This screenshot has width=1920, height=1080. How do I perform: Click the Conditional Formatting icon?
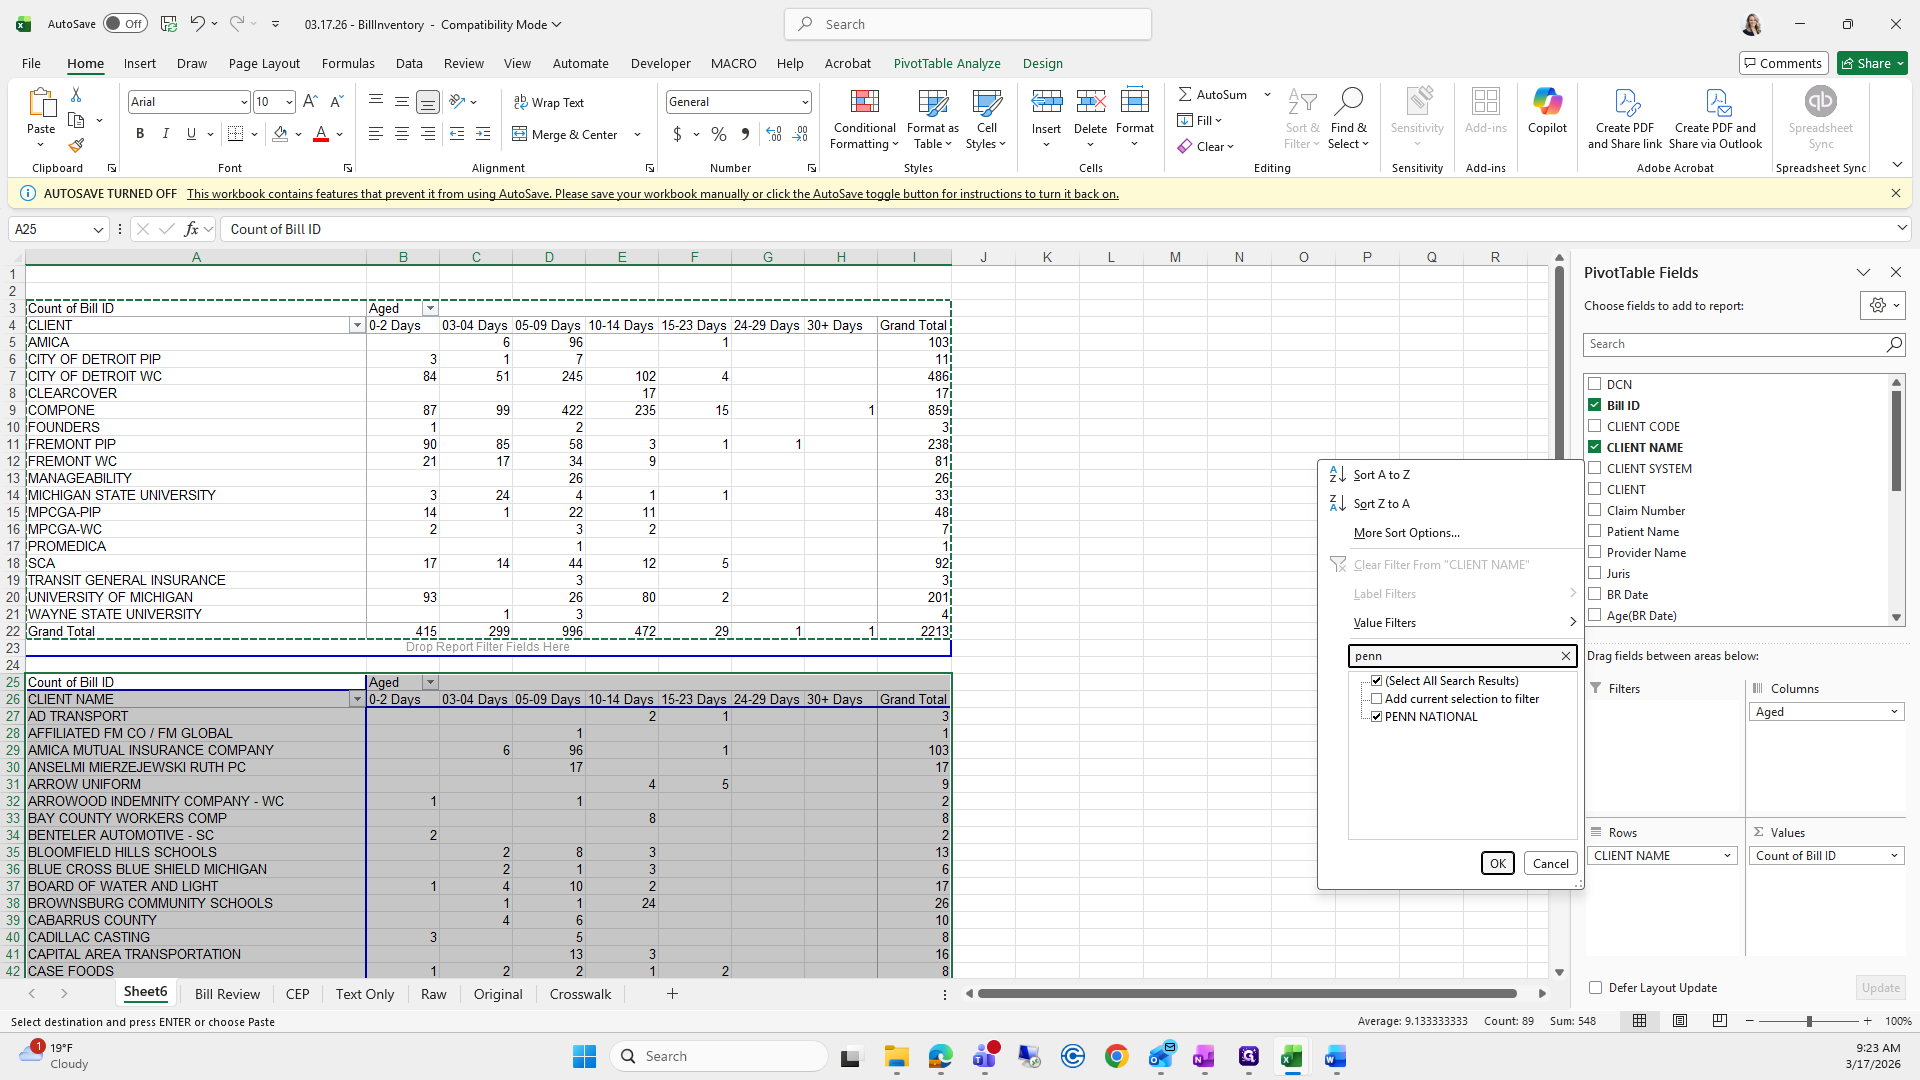click(x=864, y=102)
